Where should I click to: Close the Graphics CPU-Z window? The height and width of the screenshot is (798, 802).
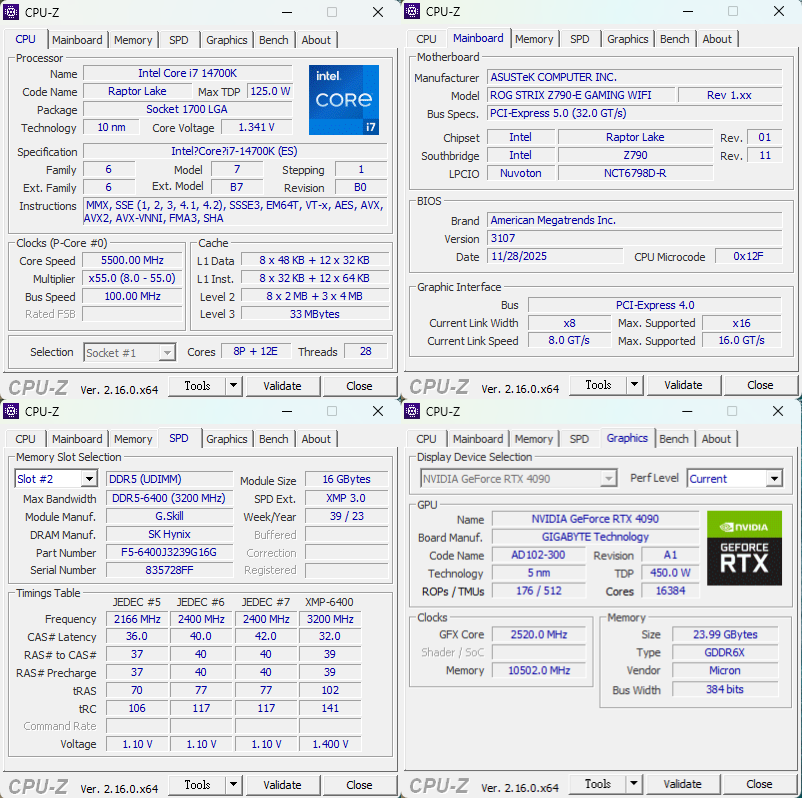point(778,411)
